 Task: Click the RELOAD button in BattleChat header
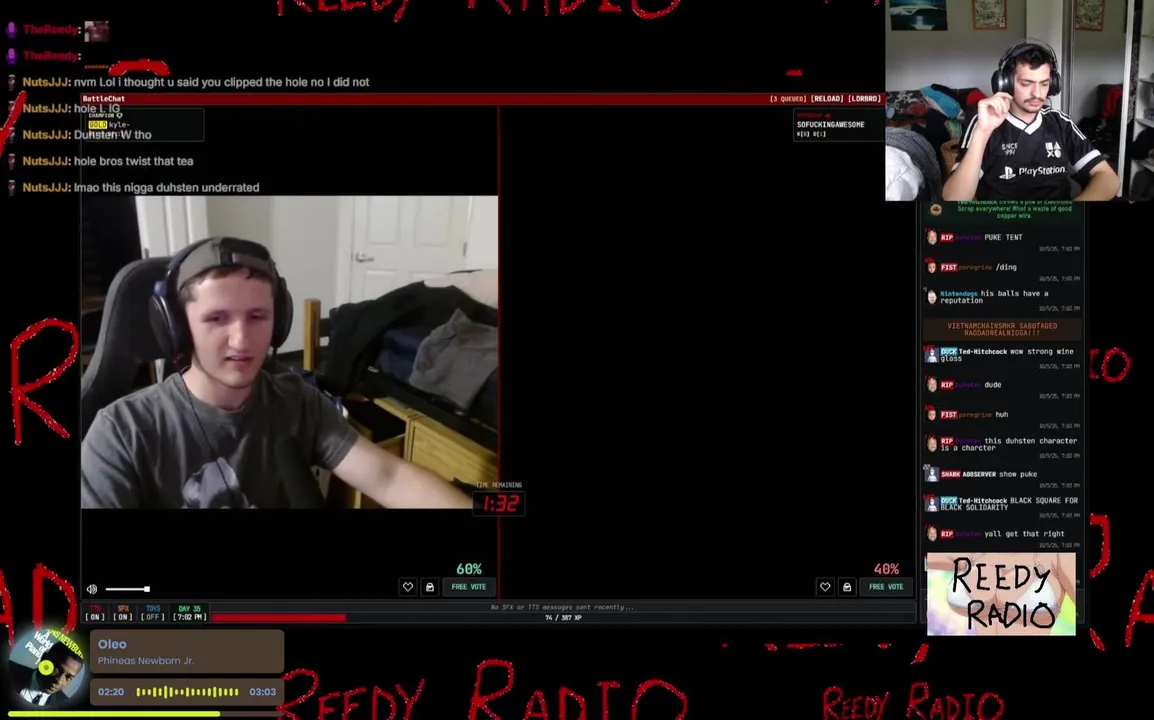coord(826,99)
